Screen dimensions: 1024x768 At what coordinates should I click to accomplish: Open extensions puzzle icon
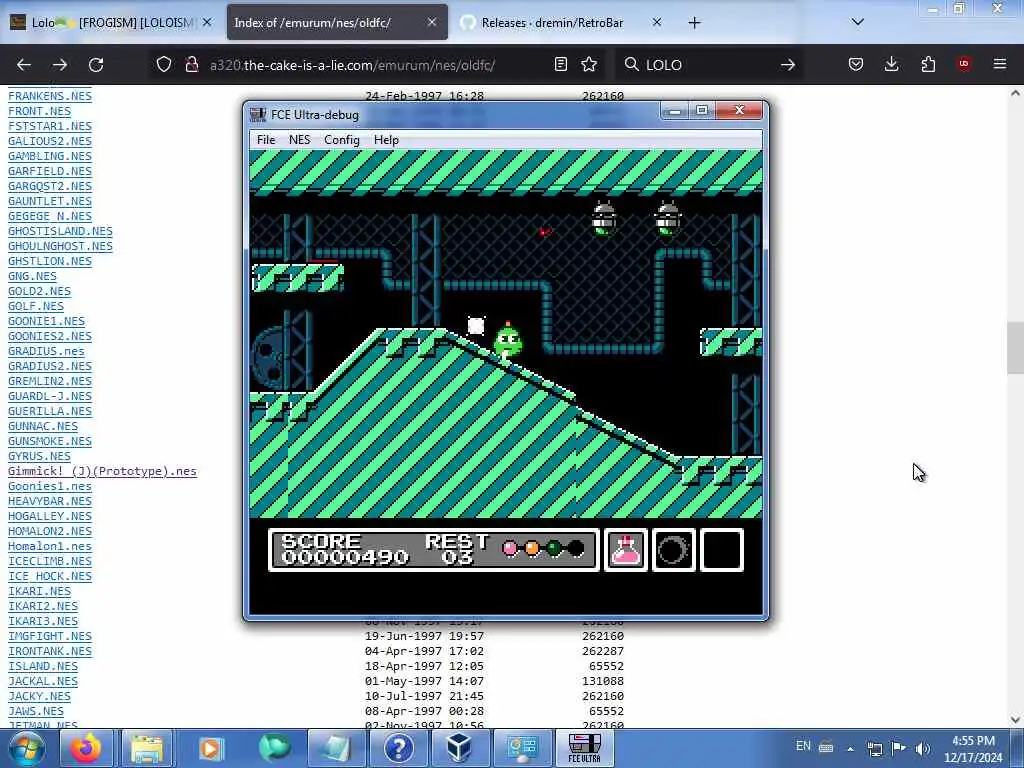tap(928, 64)
